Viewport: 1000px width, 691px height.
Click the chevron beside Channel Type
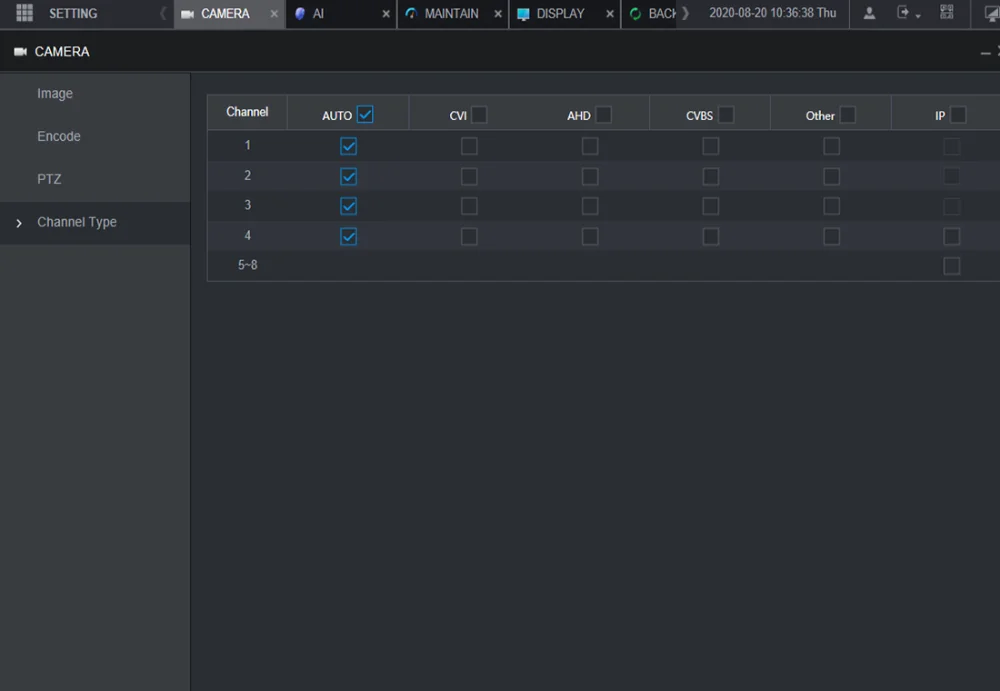pyautogui.click(x=19, y=223)
